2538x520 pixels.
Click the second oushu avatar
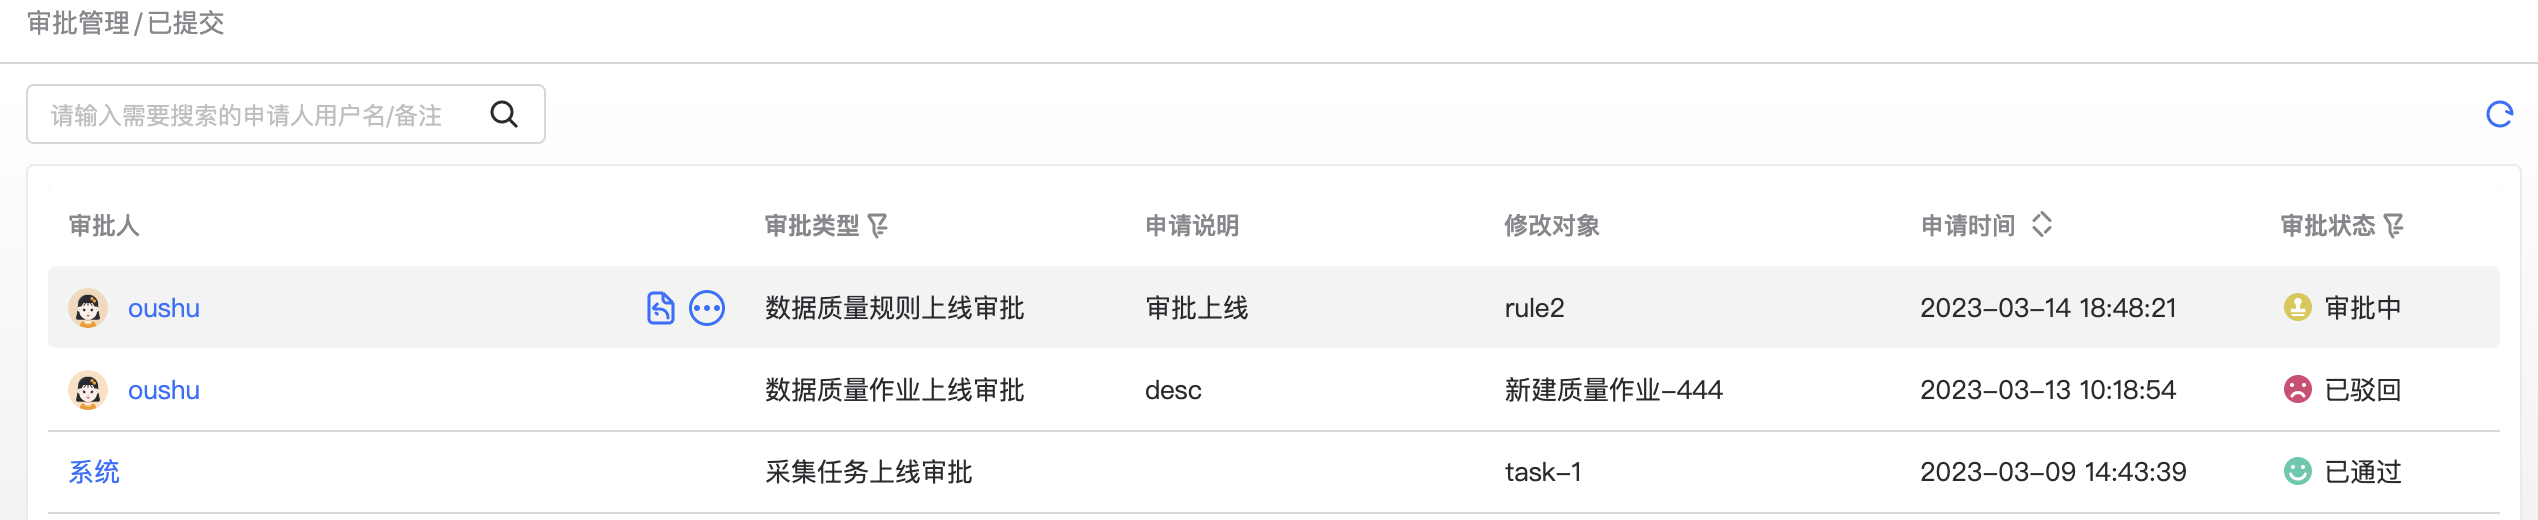(88, 390)
